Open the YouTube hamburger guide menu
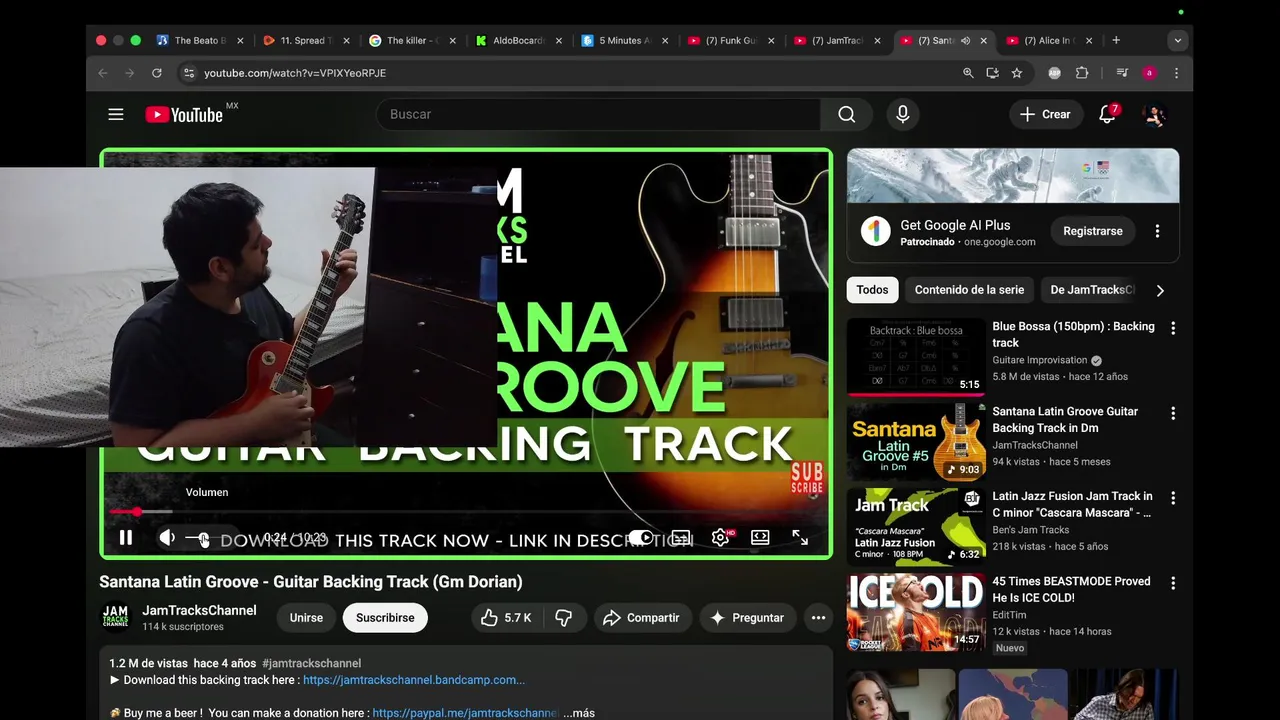 point(116,114)
